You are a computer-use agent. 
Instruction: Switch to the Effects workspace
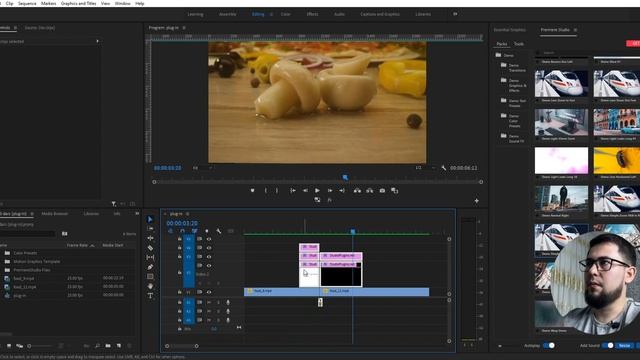point(312,14)
